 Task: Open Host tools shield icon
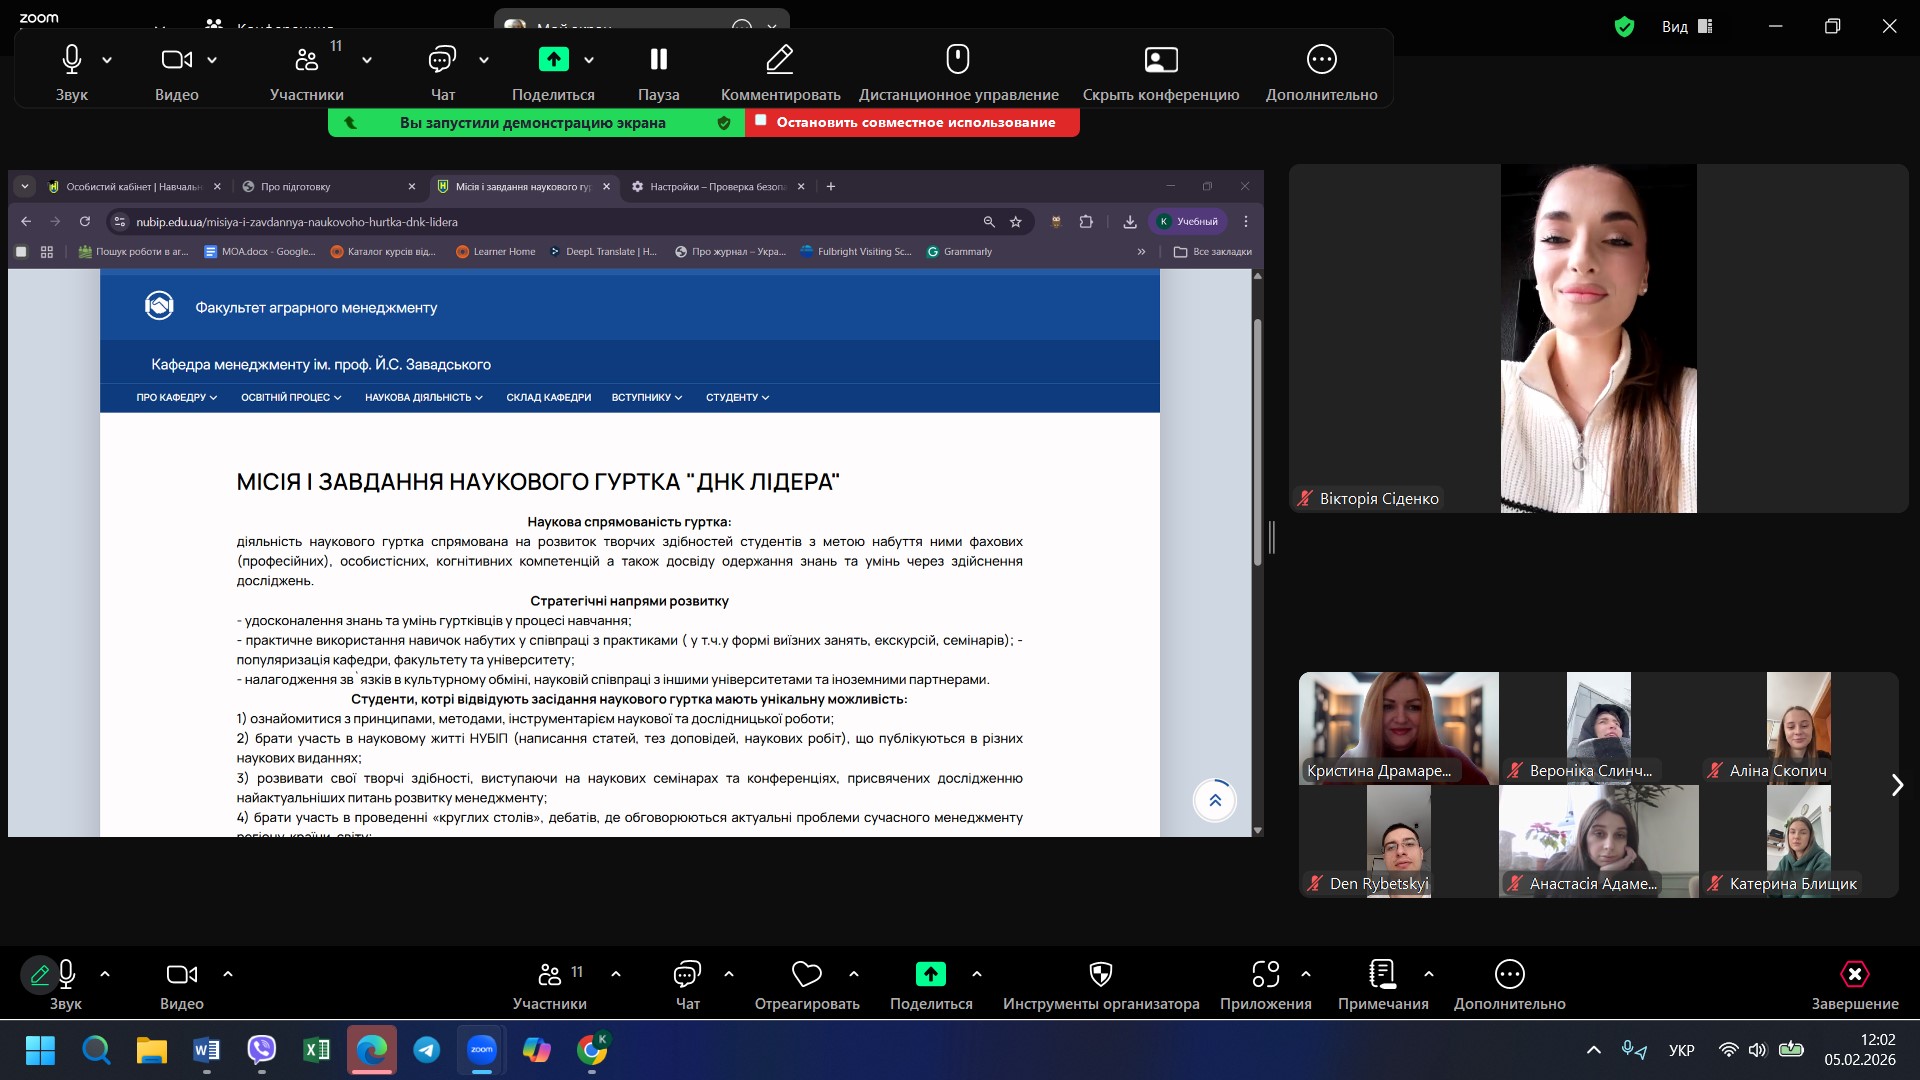click(x=1100, y=974)
